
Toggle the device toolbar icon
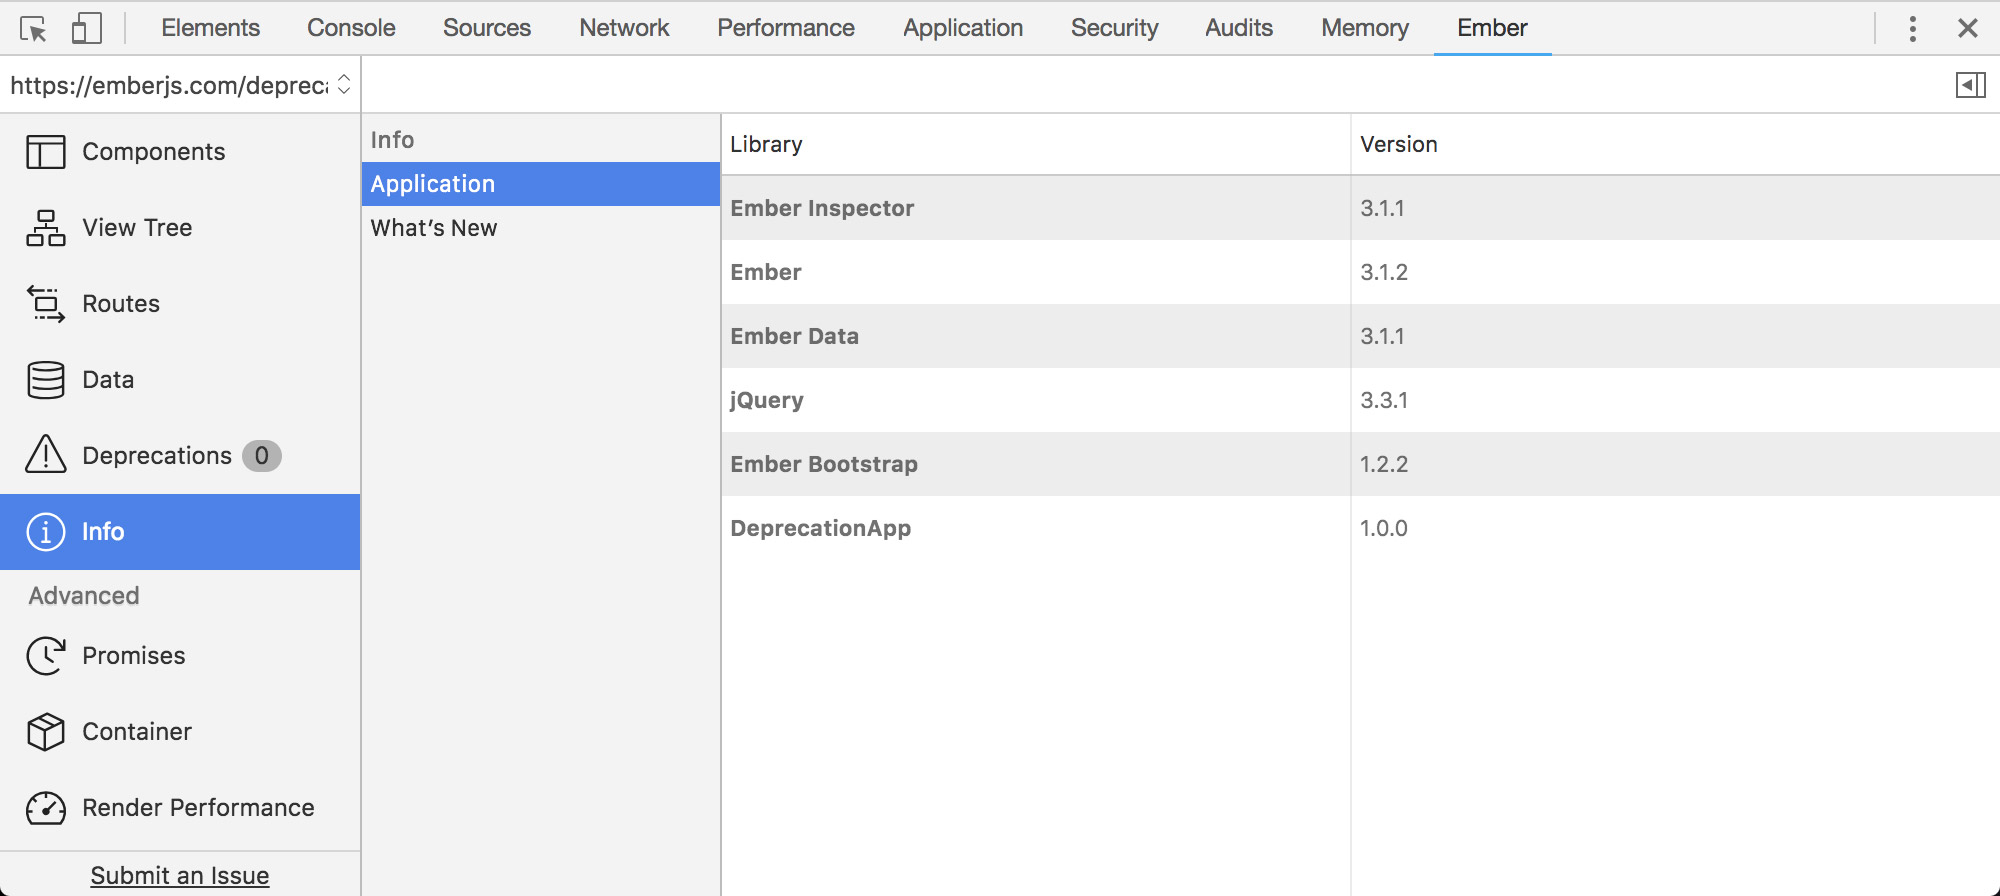tap(87, 28)
